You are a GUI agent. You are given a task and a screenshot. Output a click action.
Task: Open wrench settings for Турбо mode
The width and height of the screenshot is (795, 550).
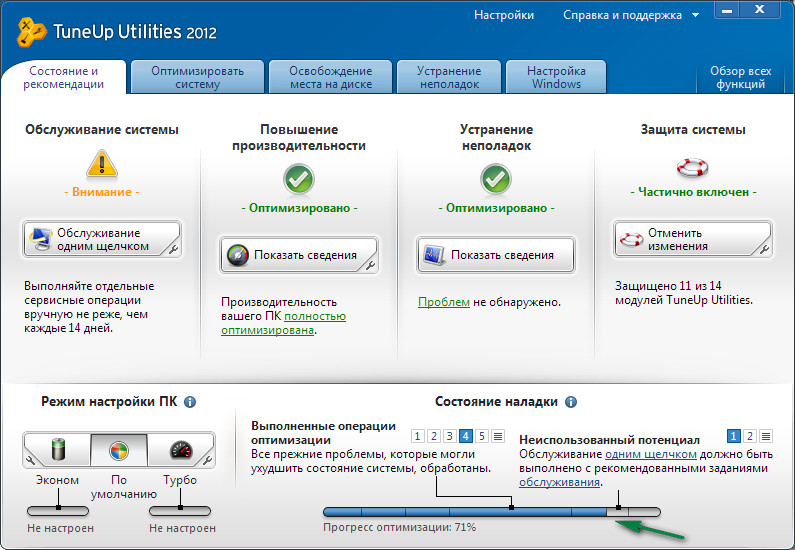pyautogui.click(x=207, y=460)
